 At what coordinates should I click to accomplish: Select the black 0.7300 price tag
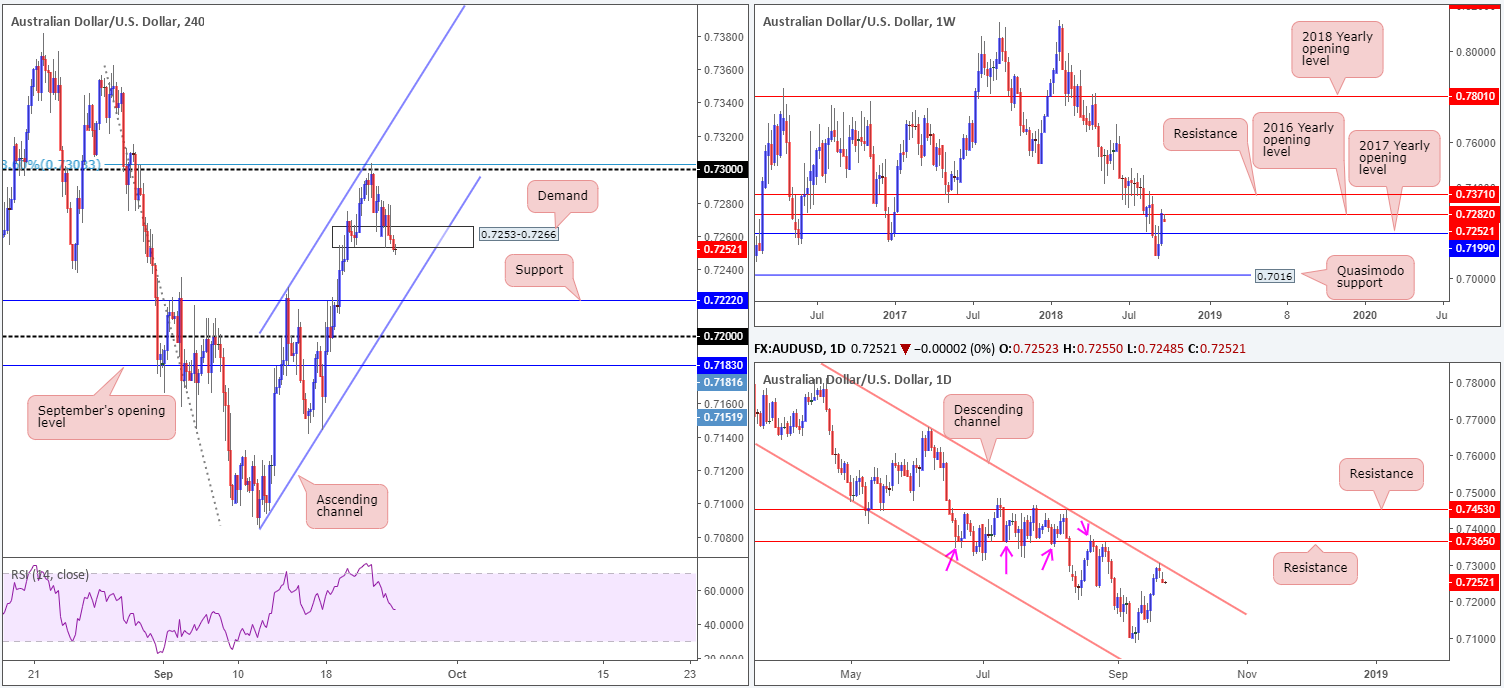[x=720, y=170]
